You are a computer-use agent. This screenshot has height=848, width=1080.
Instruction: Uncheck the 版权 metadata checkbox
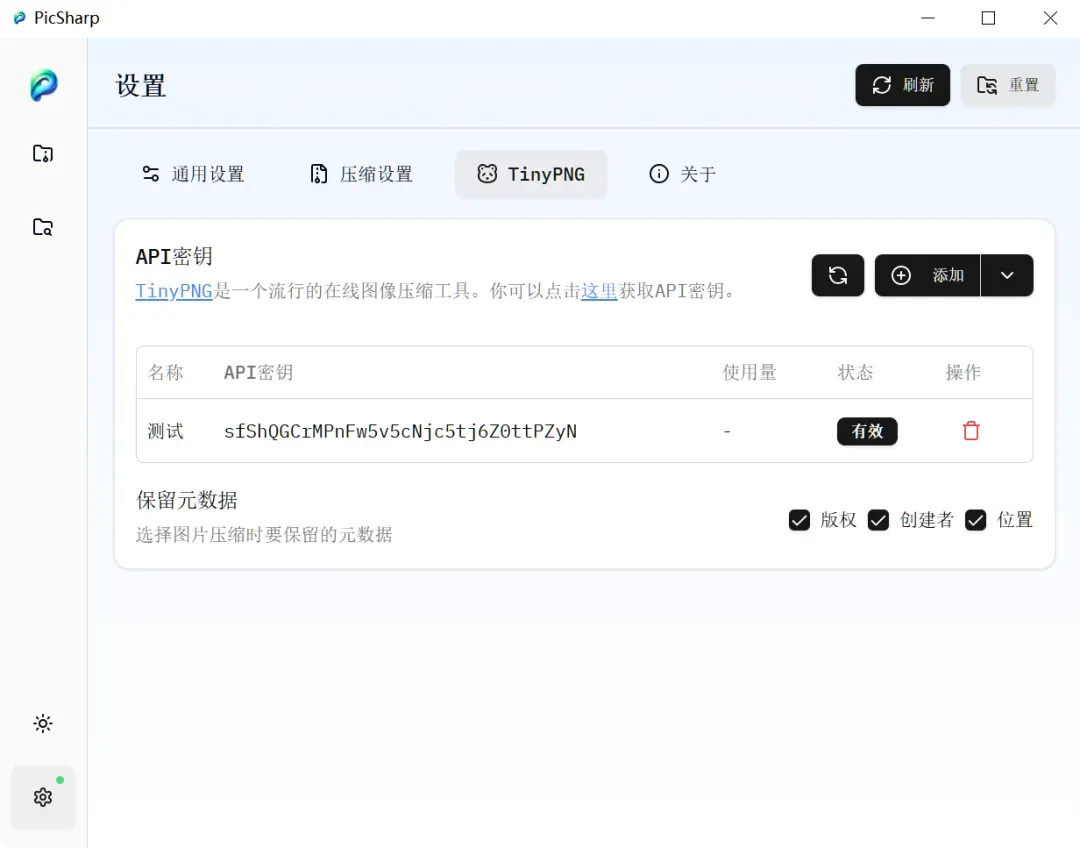point(799,520)
